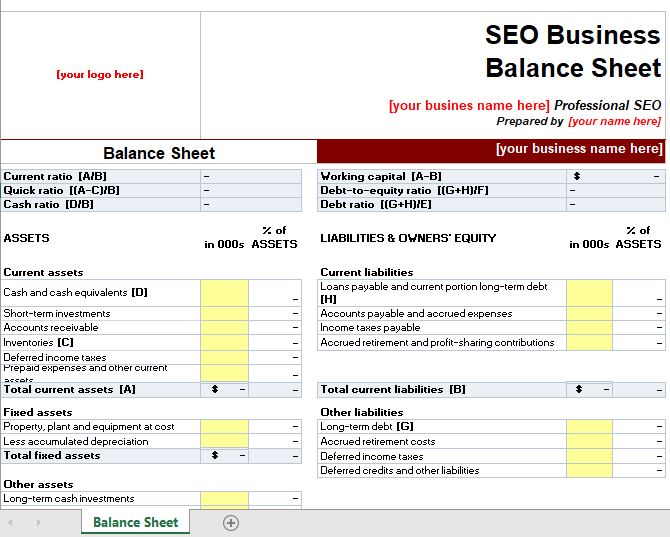Click the 'Other liabilities' heading
670x537 pixels.
(361, 412)
